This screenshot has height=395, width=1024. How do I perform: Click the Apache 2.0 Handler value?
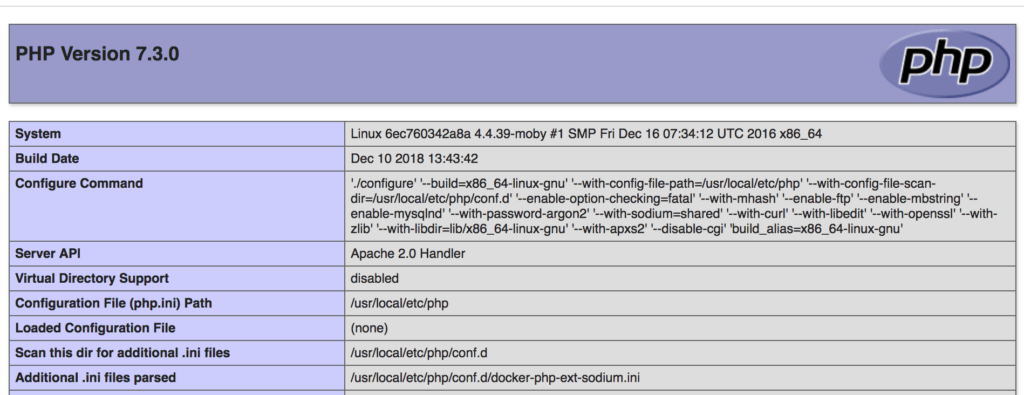408,253
